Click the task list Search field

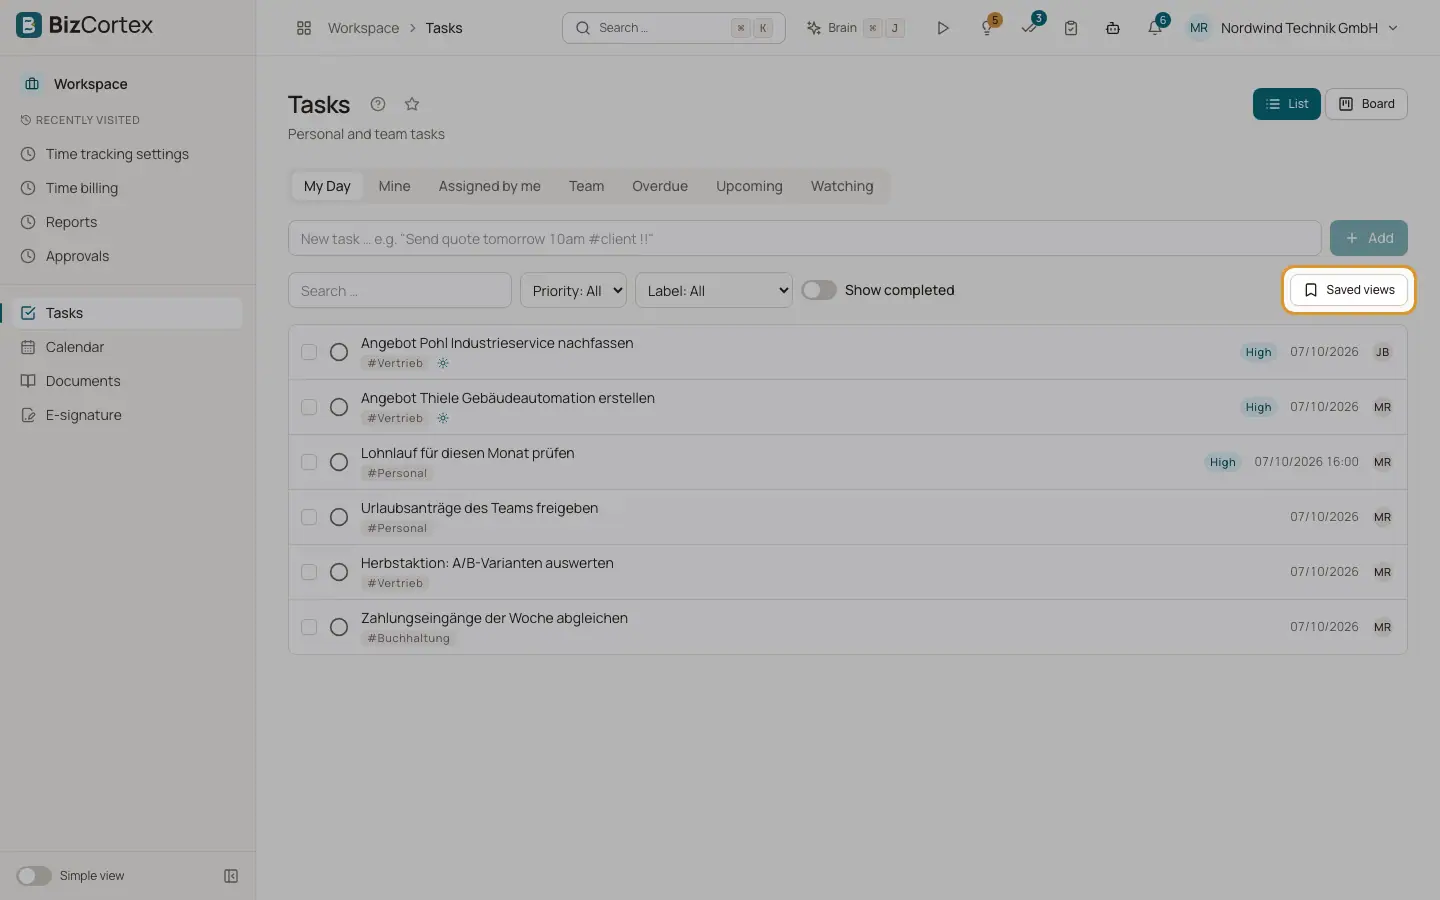point(400,290)
